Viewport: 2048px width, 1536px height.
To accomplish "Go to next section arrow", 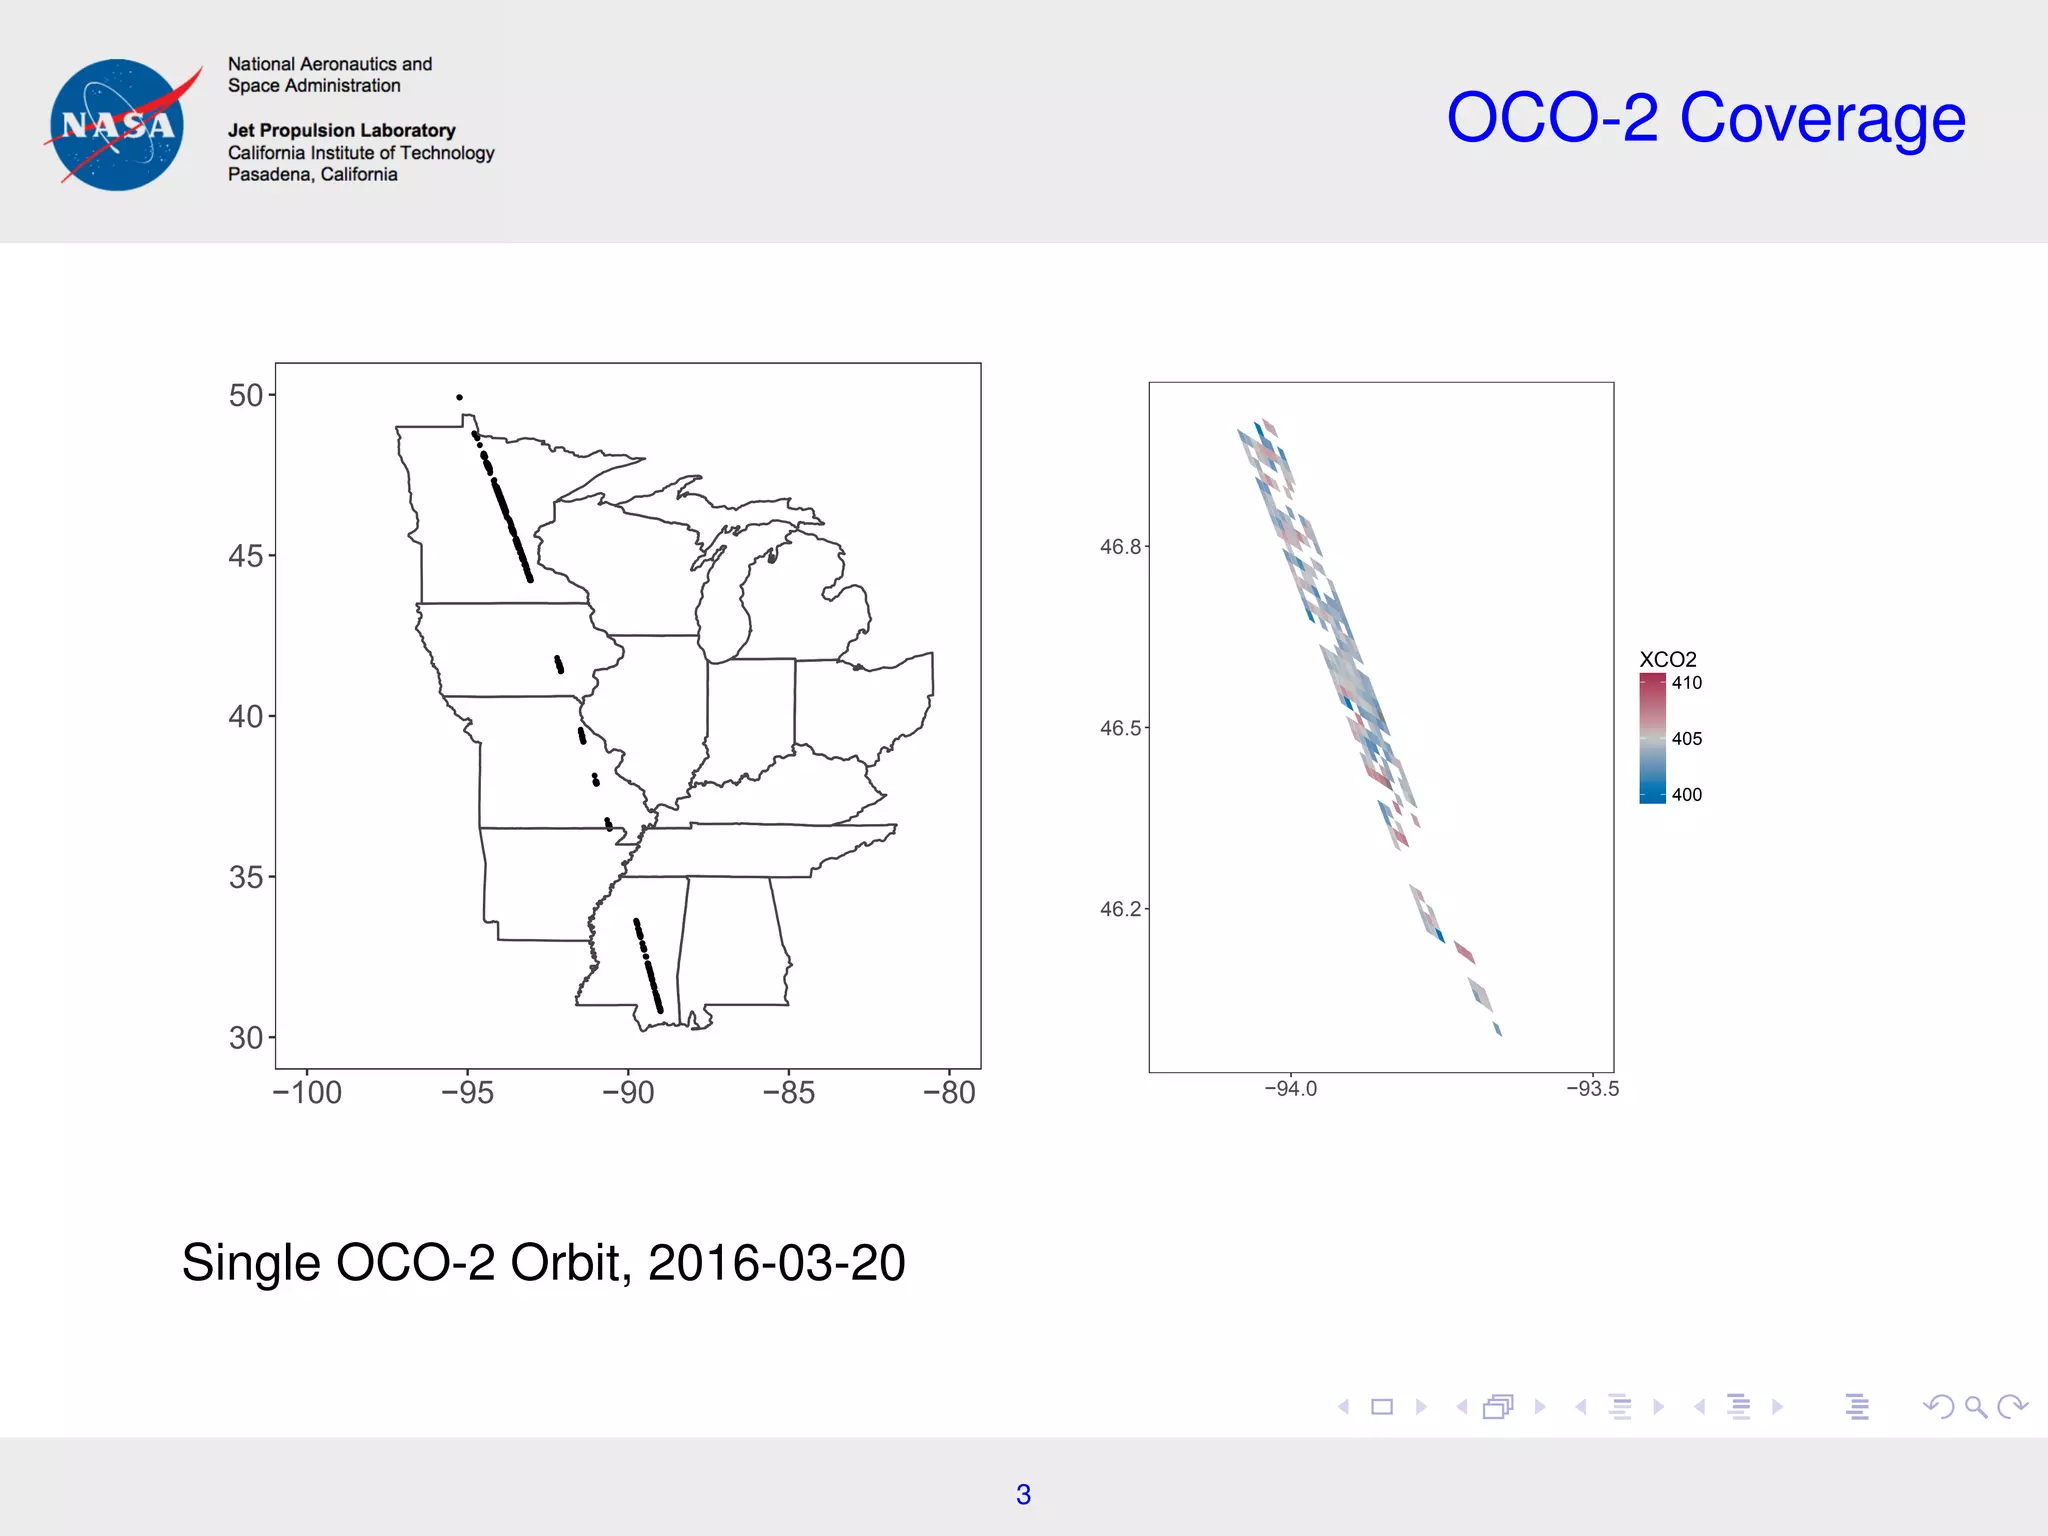I will 1778,1407.
